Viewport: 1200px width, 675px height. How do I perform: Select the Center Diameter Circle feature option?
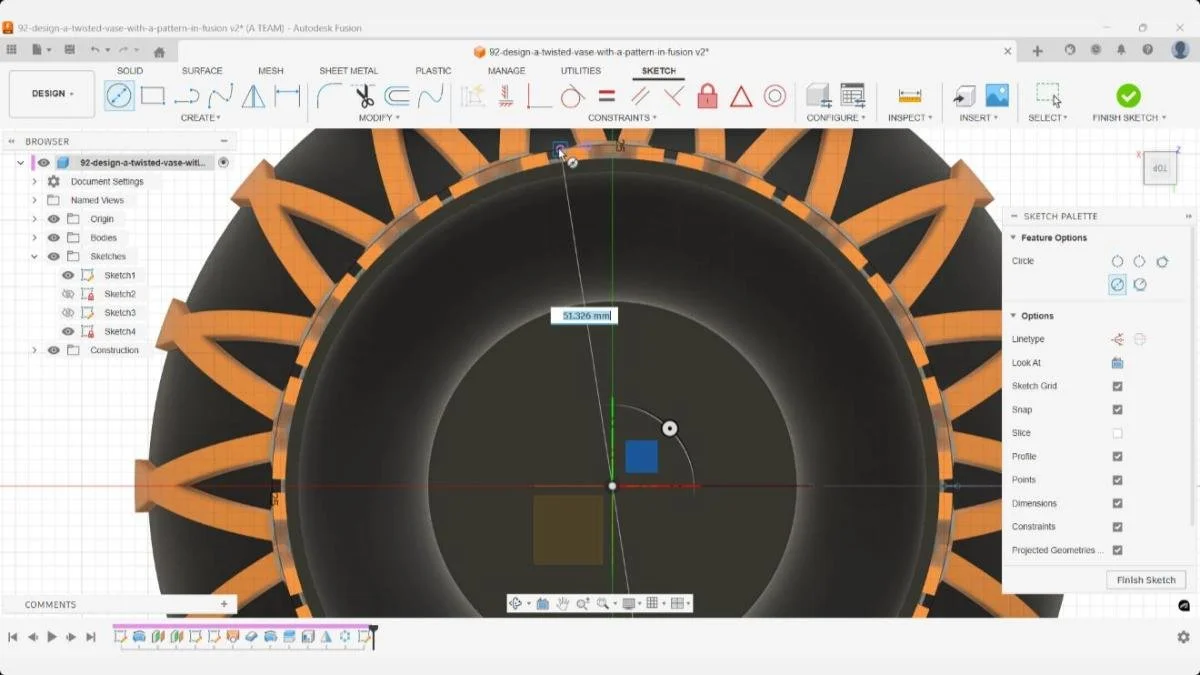(x=1116, y=284)
